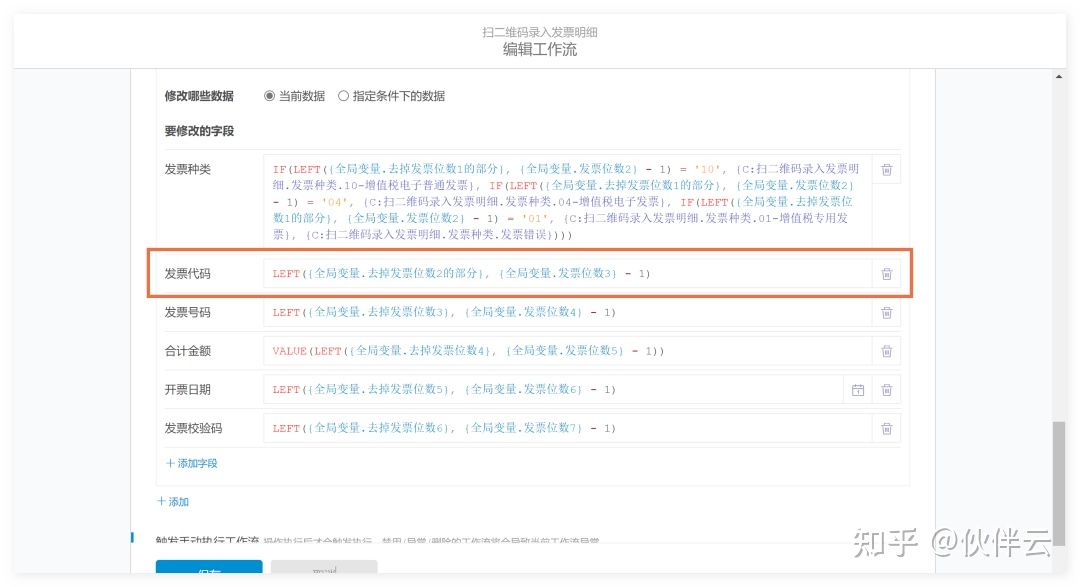Delete the 合计金额 field row

(x=886, y=351)
